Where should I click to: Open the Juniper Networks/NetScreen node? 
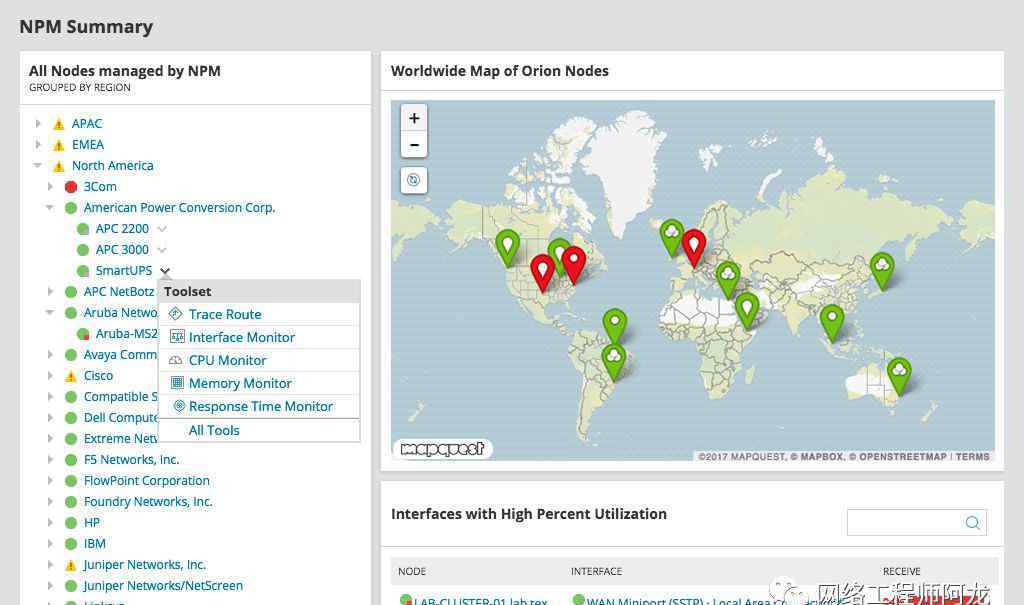pos(163,586)
